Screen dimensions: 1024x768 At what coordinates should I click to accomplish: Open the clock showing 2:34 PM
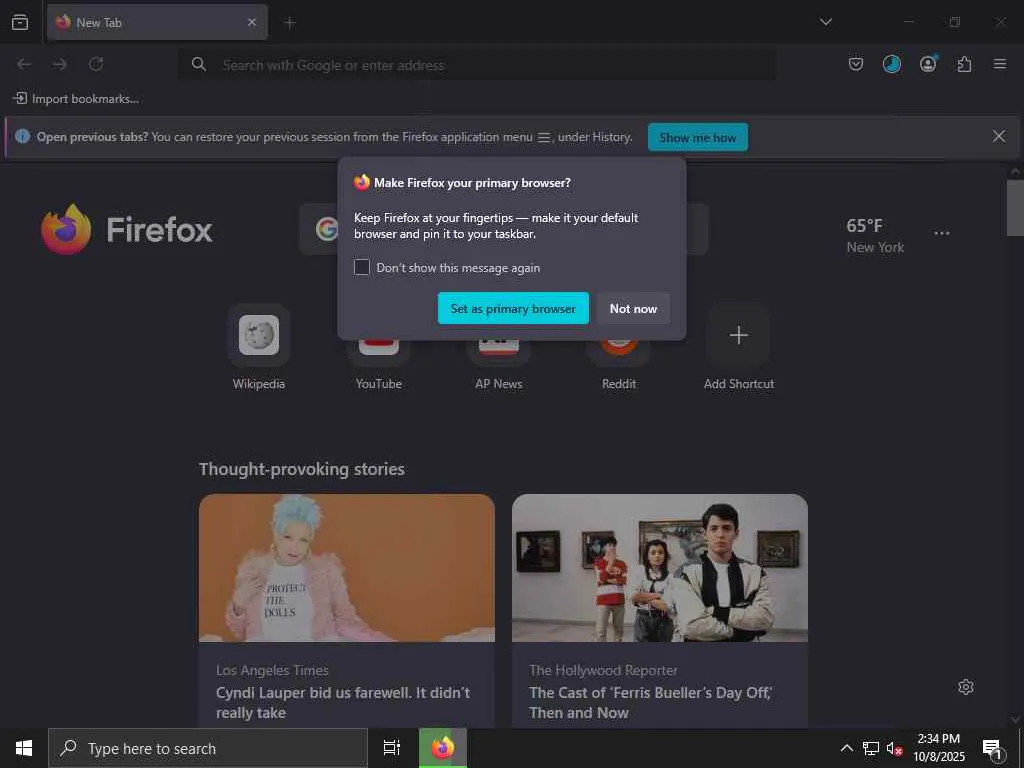tap(938, 748)
